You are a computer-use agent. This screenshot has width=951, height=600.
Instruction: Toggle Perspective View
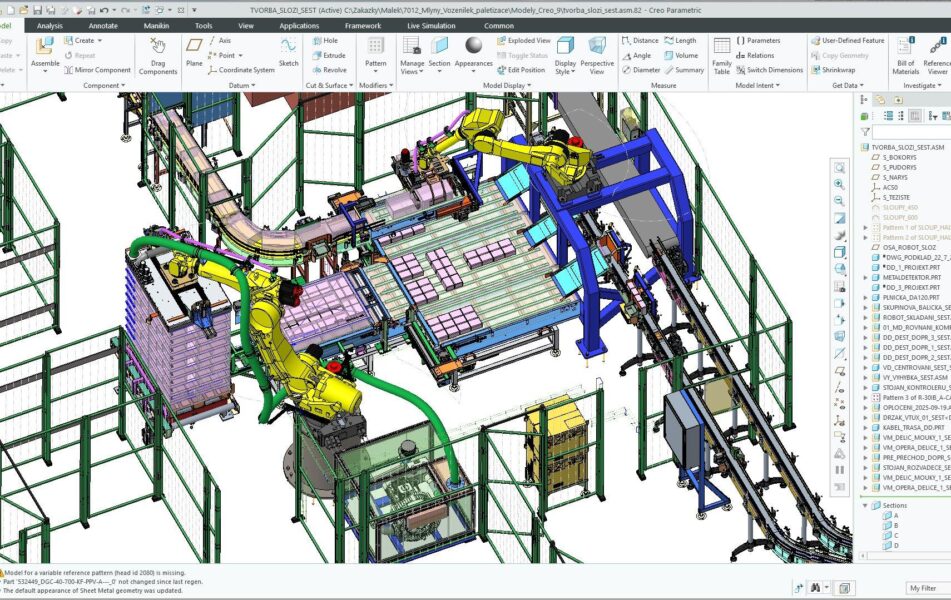click(x=597, y=54)
